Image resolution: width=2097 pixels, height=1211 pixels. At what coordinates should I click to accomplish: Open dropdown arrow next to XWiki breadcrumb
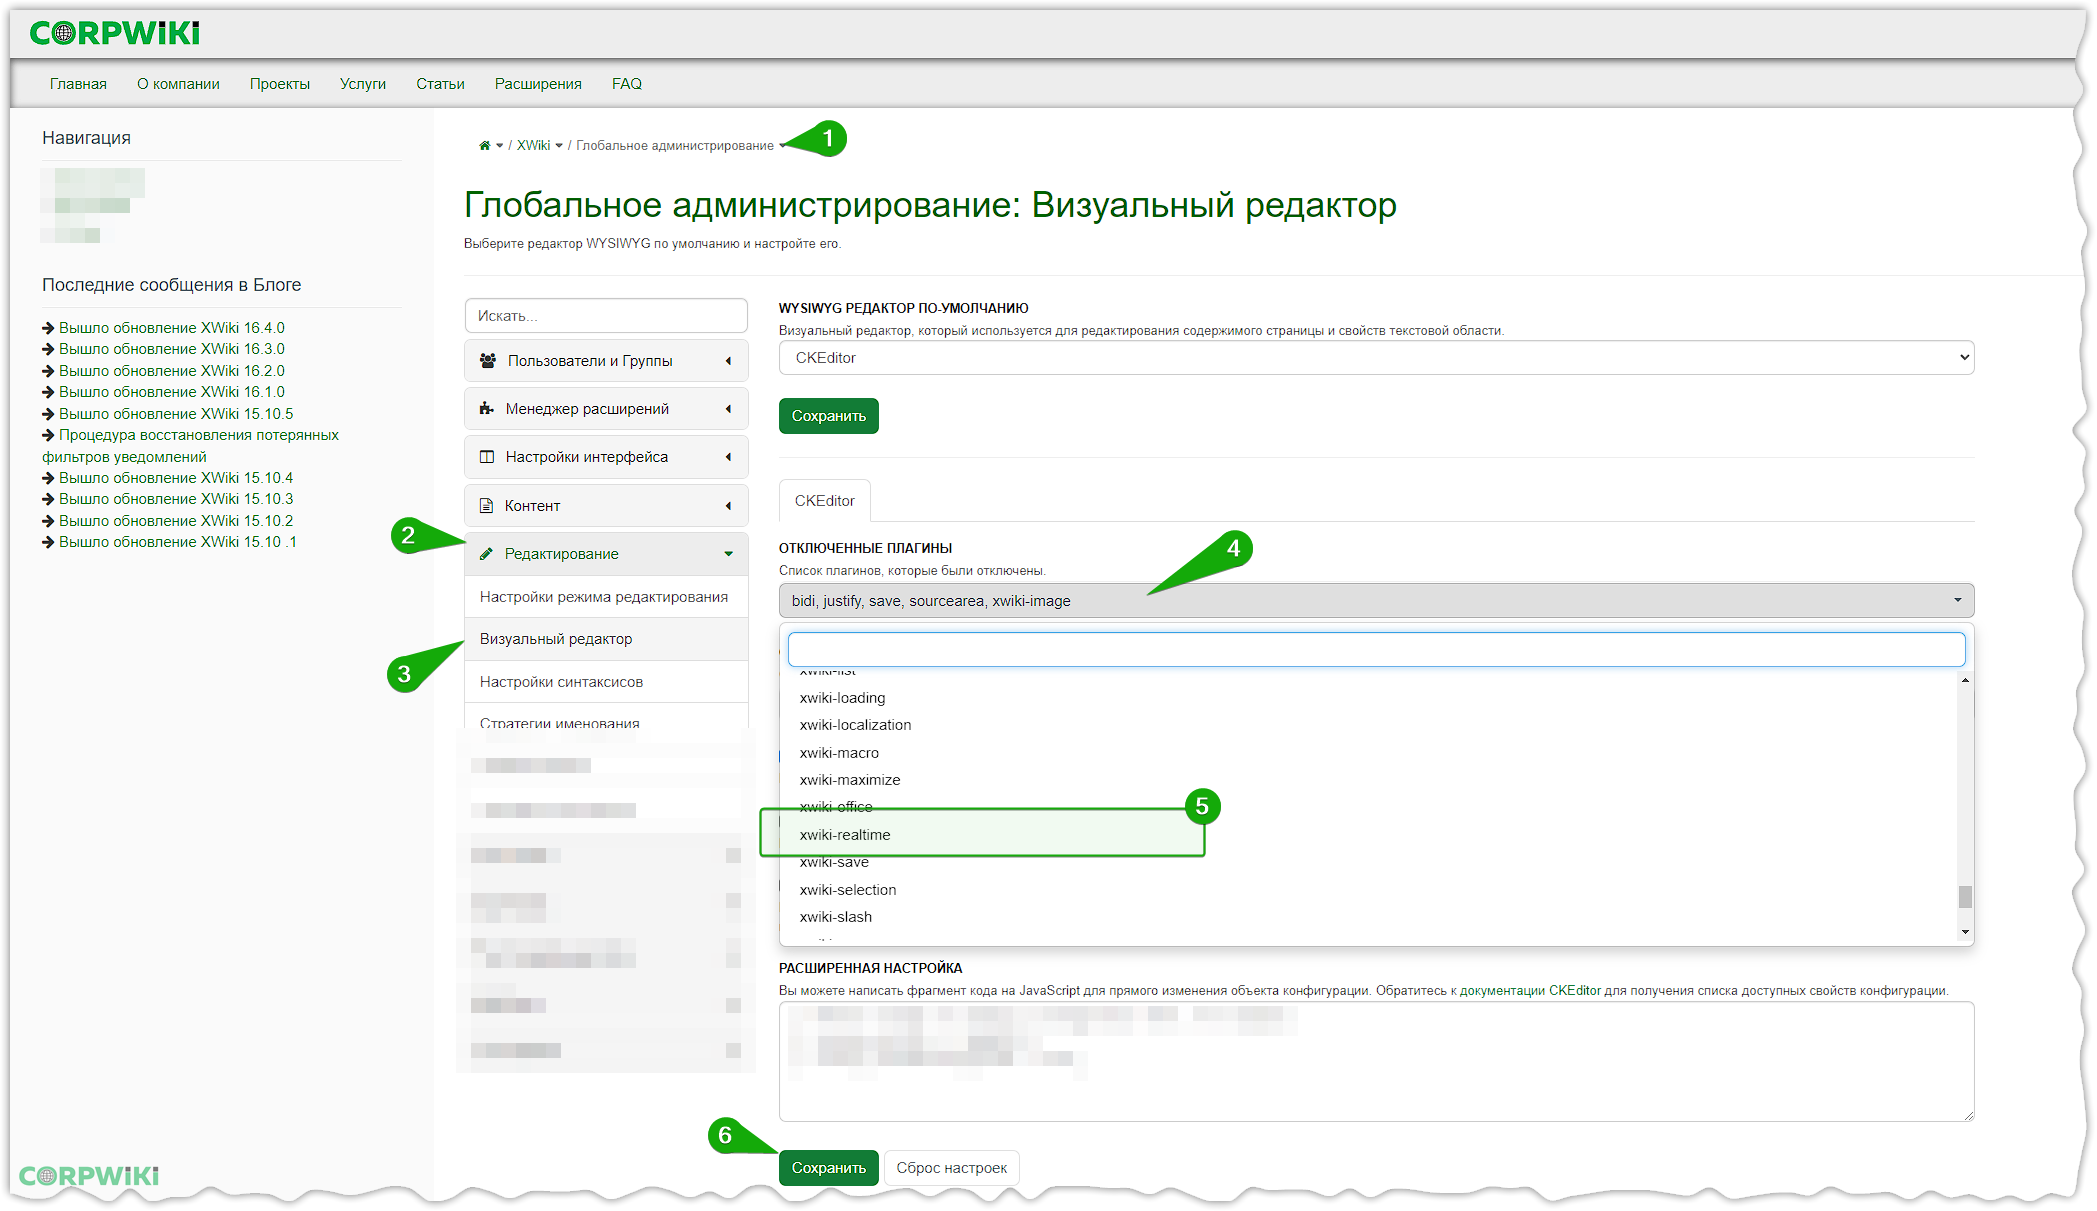(559, 146)
